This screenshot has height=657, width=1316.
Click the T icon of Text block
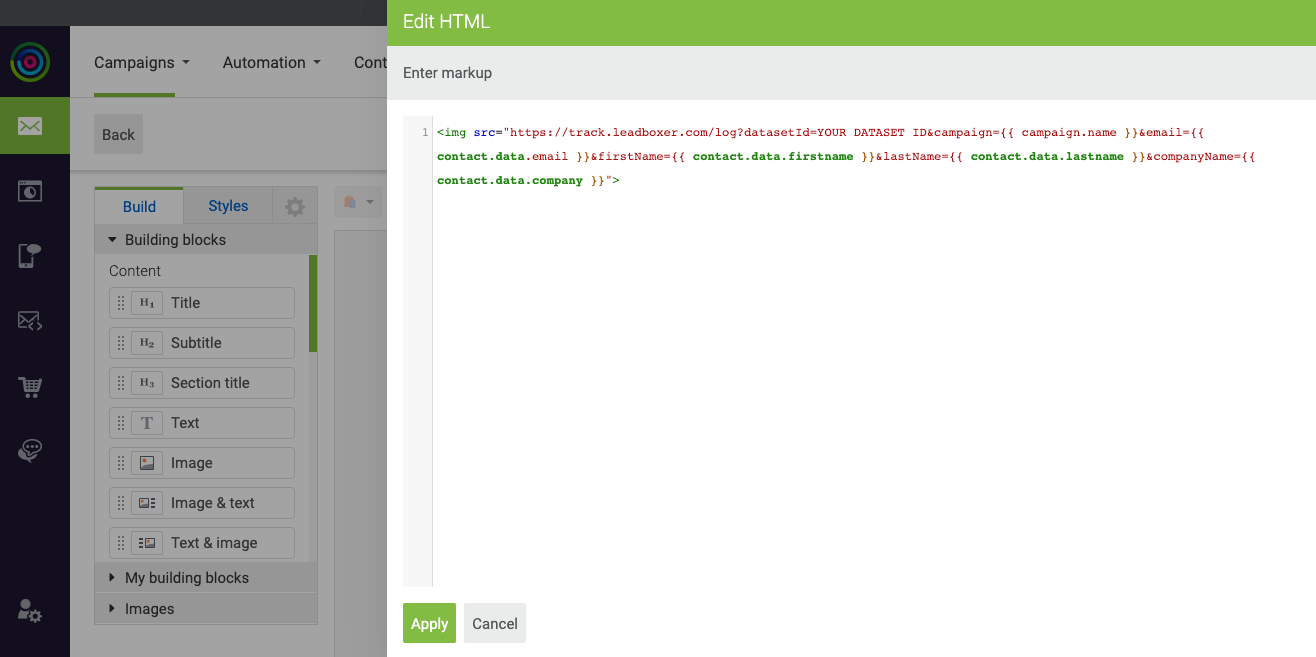point(147,423)
